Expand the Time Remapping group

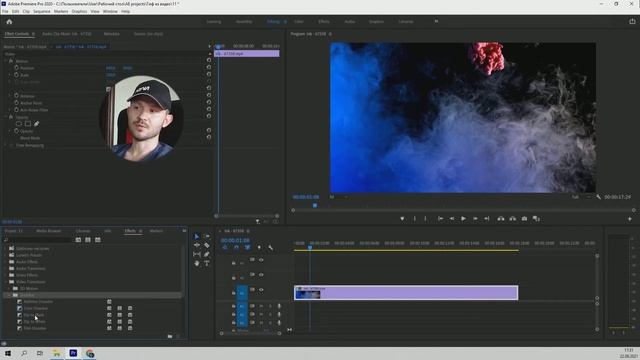point(6,145)
